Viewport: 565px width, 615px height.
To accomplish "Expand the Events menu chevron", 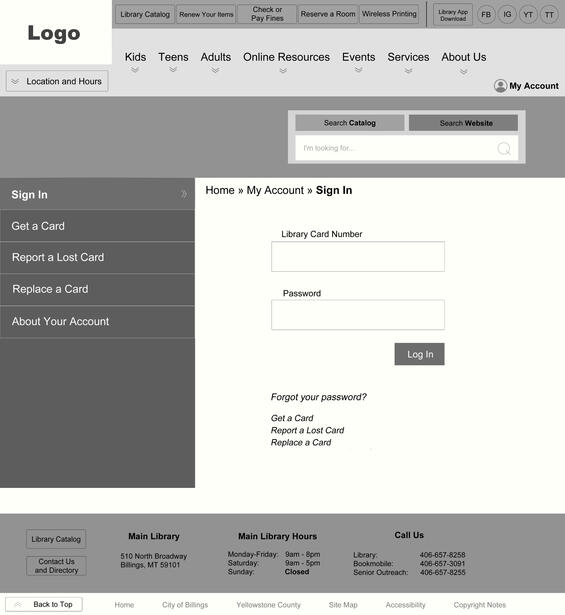I will (x=358, y=70).
